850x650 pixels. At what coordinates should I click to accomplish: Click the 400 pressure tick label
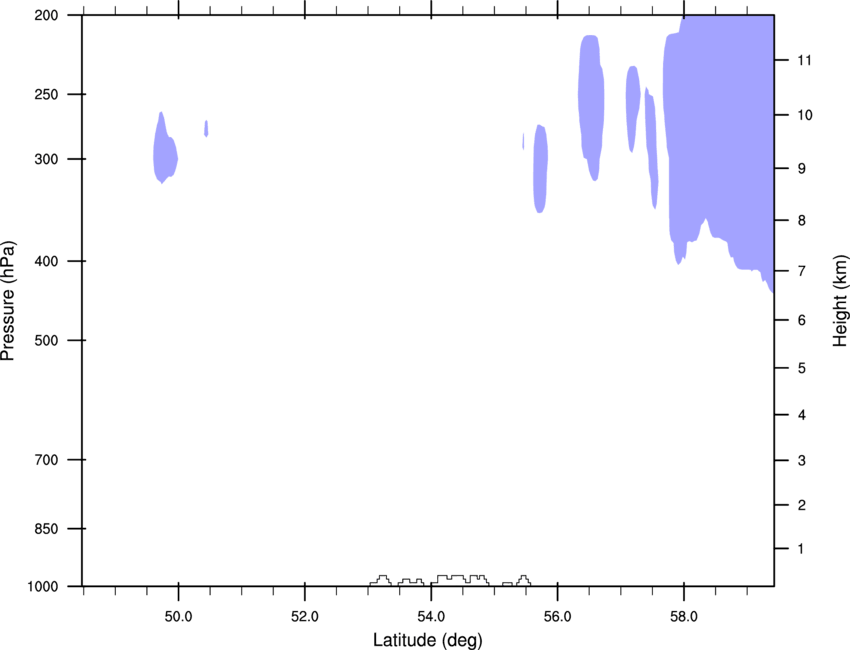[x=46, y=261]
